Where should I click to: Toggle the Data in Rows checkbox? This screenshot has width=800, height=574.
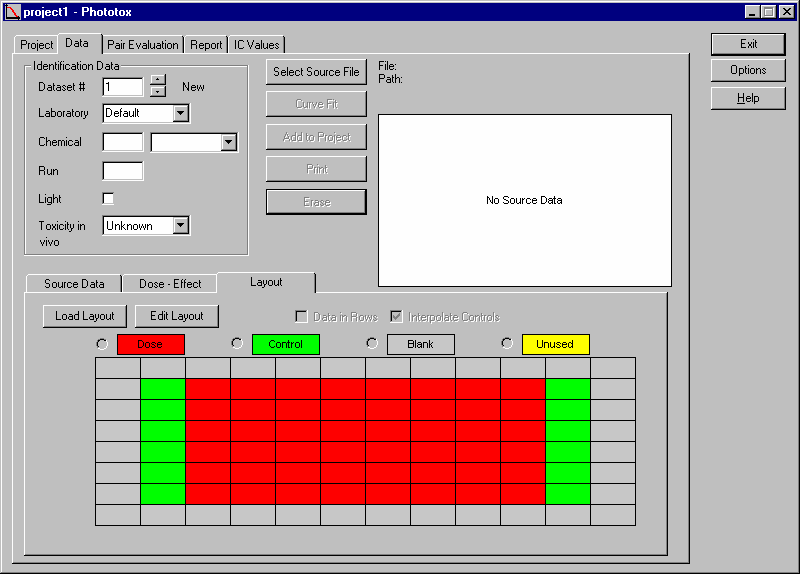click(x=302, y=317)
